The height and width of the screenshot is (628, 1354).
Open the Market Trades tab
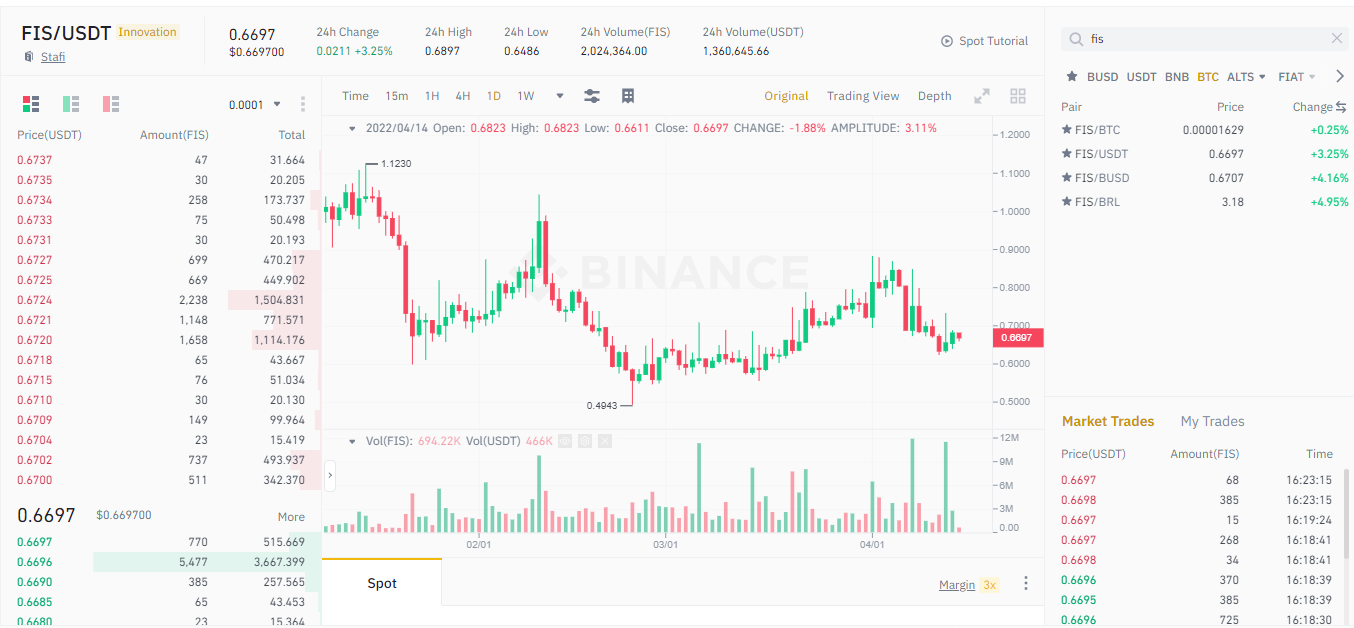[1108, 421]
